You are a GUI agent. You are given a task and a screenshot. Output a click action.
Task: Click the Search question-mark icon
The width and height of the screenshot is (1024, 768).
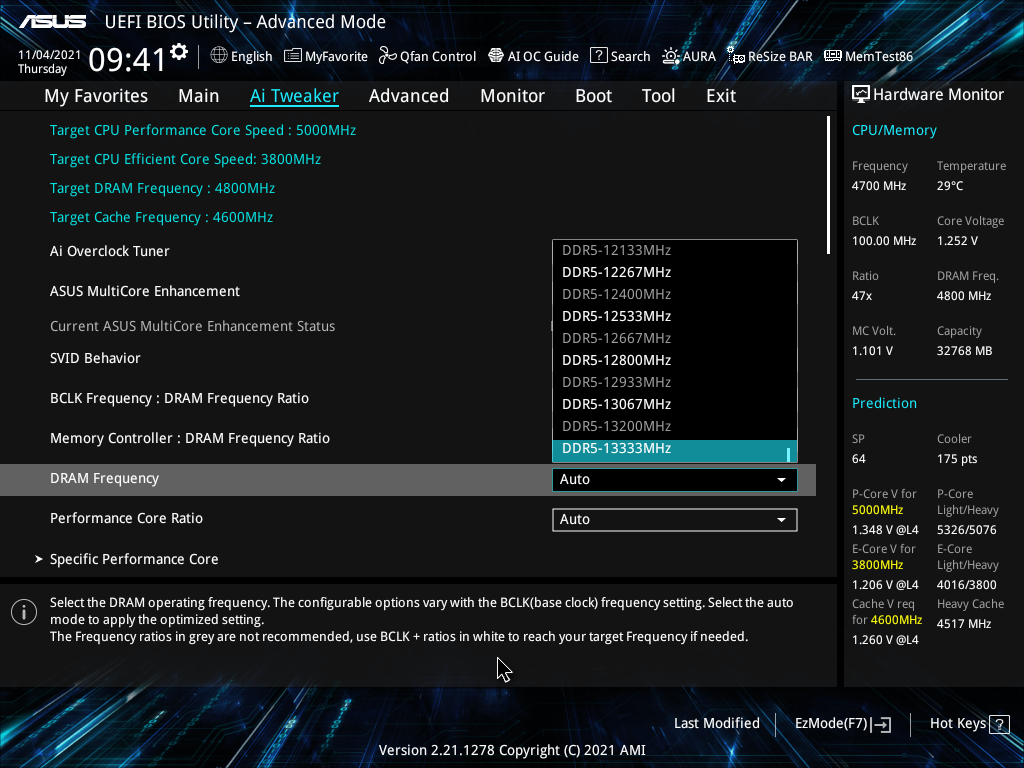point(598,56)
